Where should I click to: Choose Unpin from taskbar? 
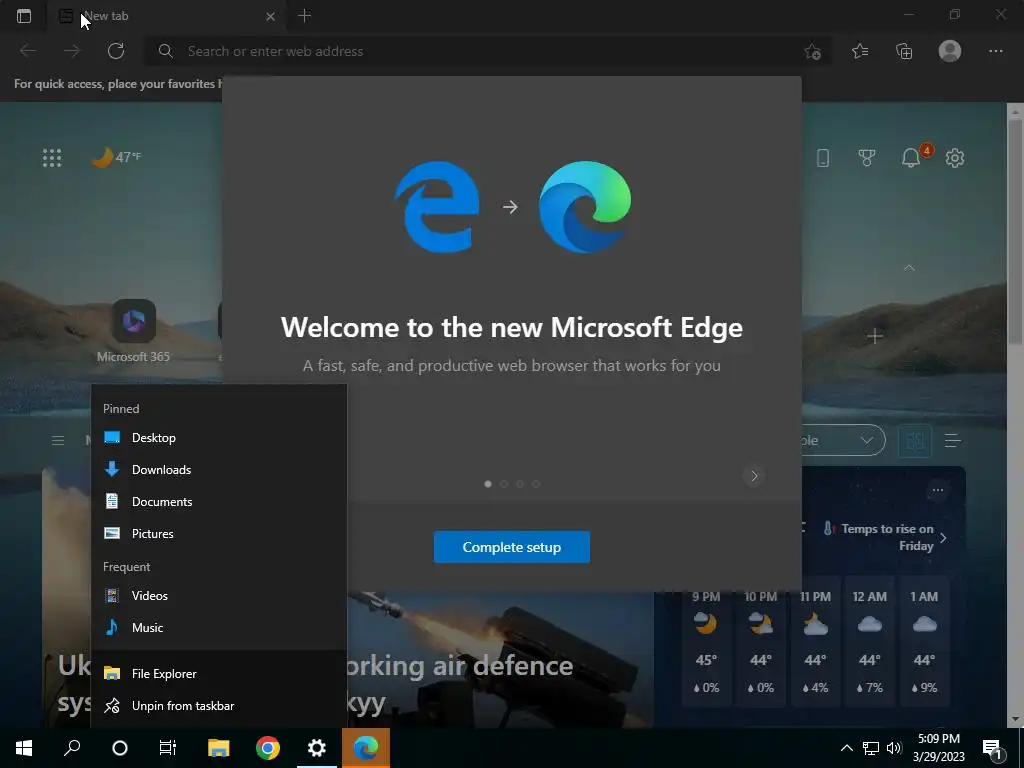[219, 705]
